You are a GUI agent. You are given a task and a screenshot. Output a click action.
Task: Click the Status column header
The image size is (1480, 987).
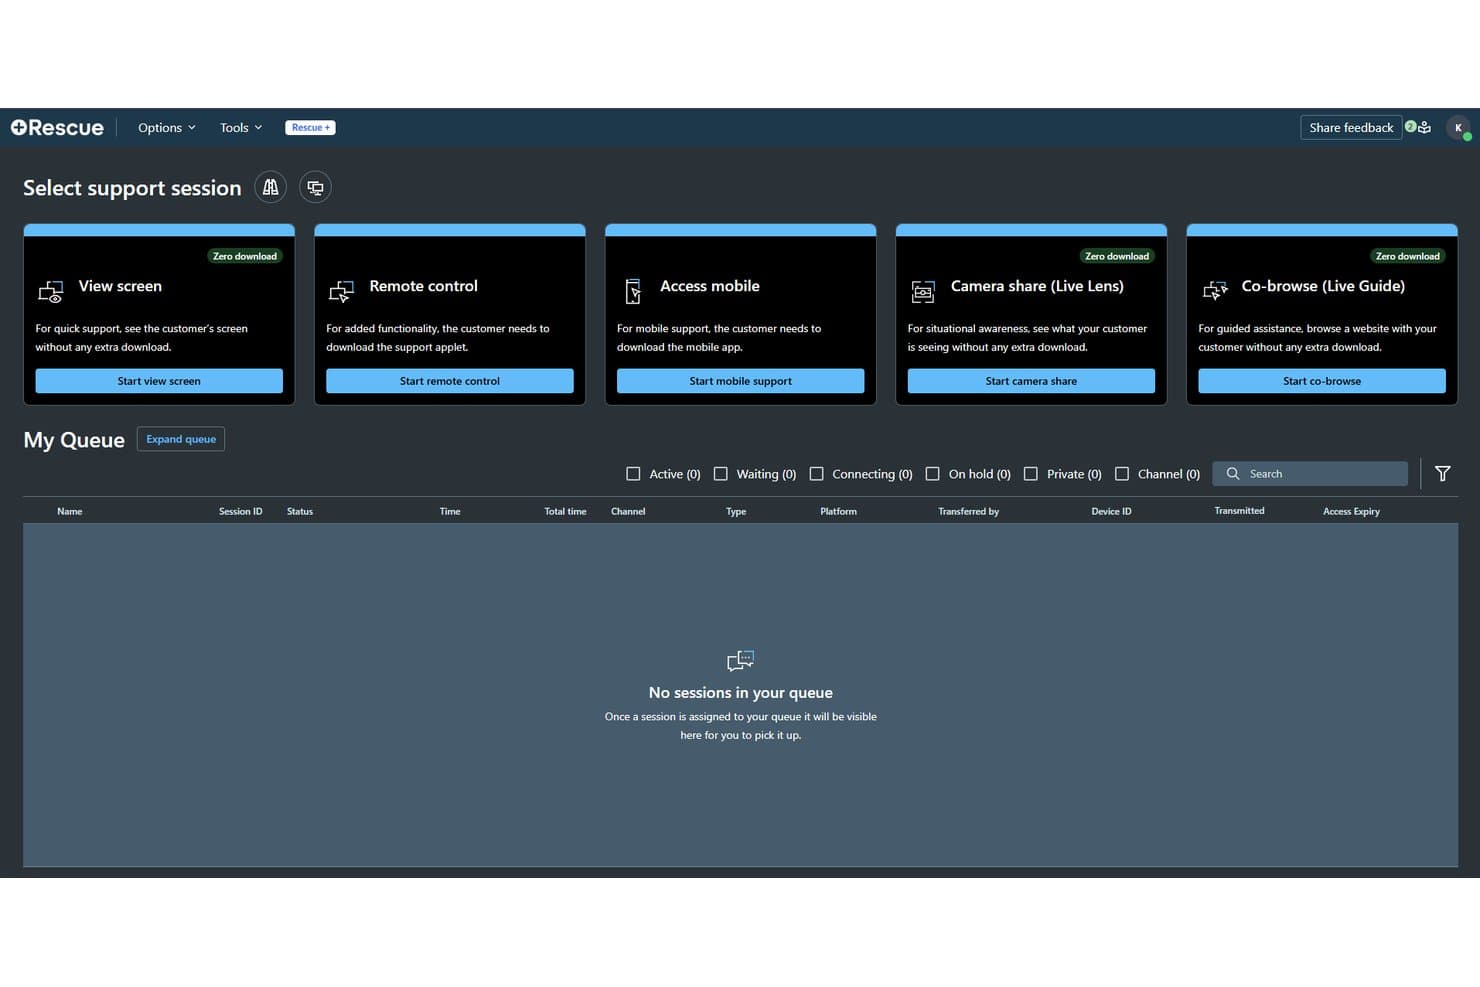(300, 511)
